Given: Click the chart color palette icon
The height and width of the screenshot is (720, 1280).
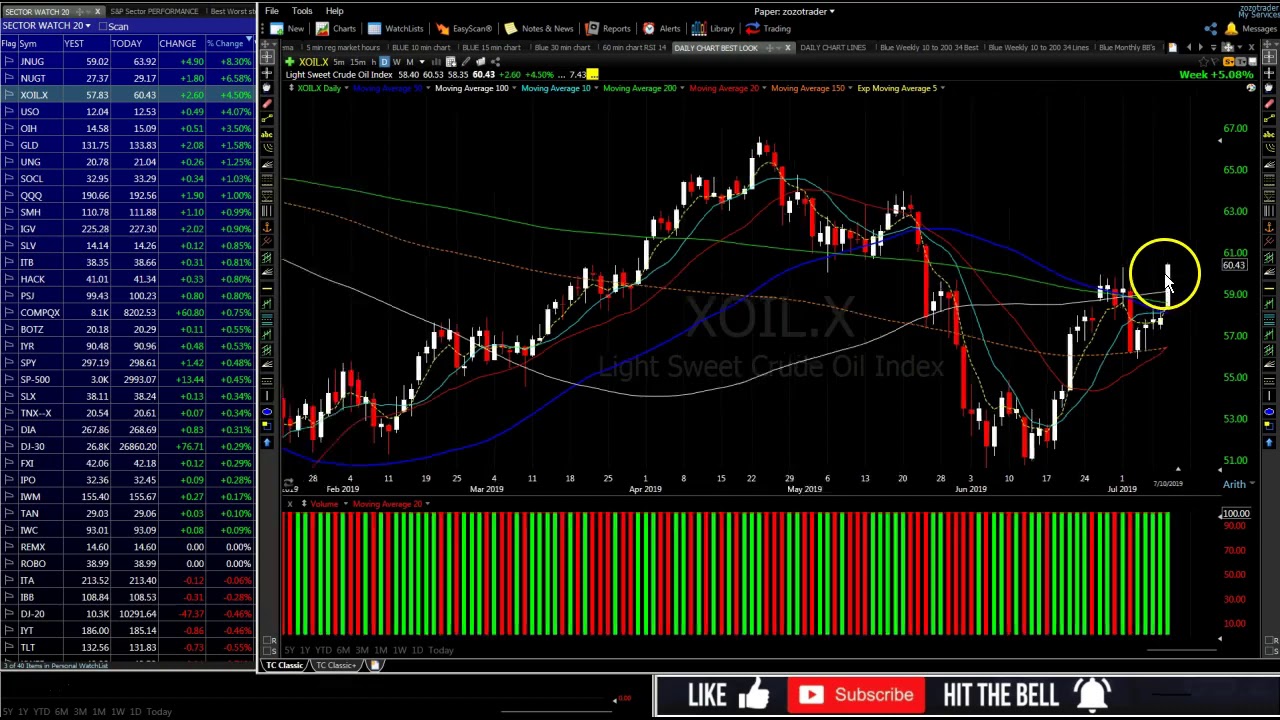Looking at the screenshot, I should click(x=1251, y=88).
